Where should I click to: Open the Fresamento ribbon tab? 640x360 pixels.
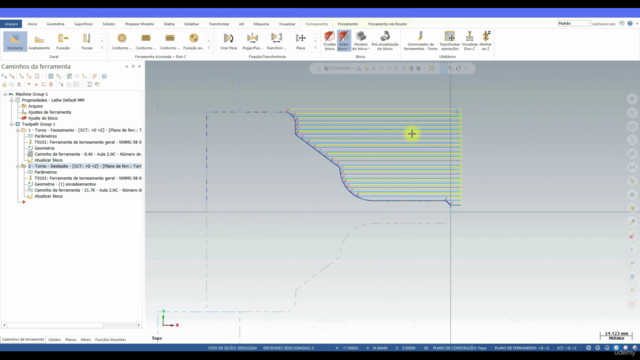click(x=348, y=24)
